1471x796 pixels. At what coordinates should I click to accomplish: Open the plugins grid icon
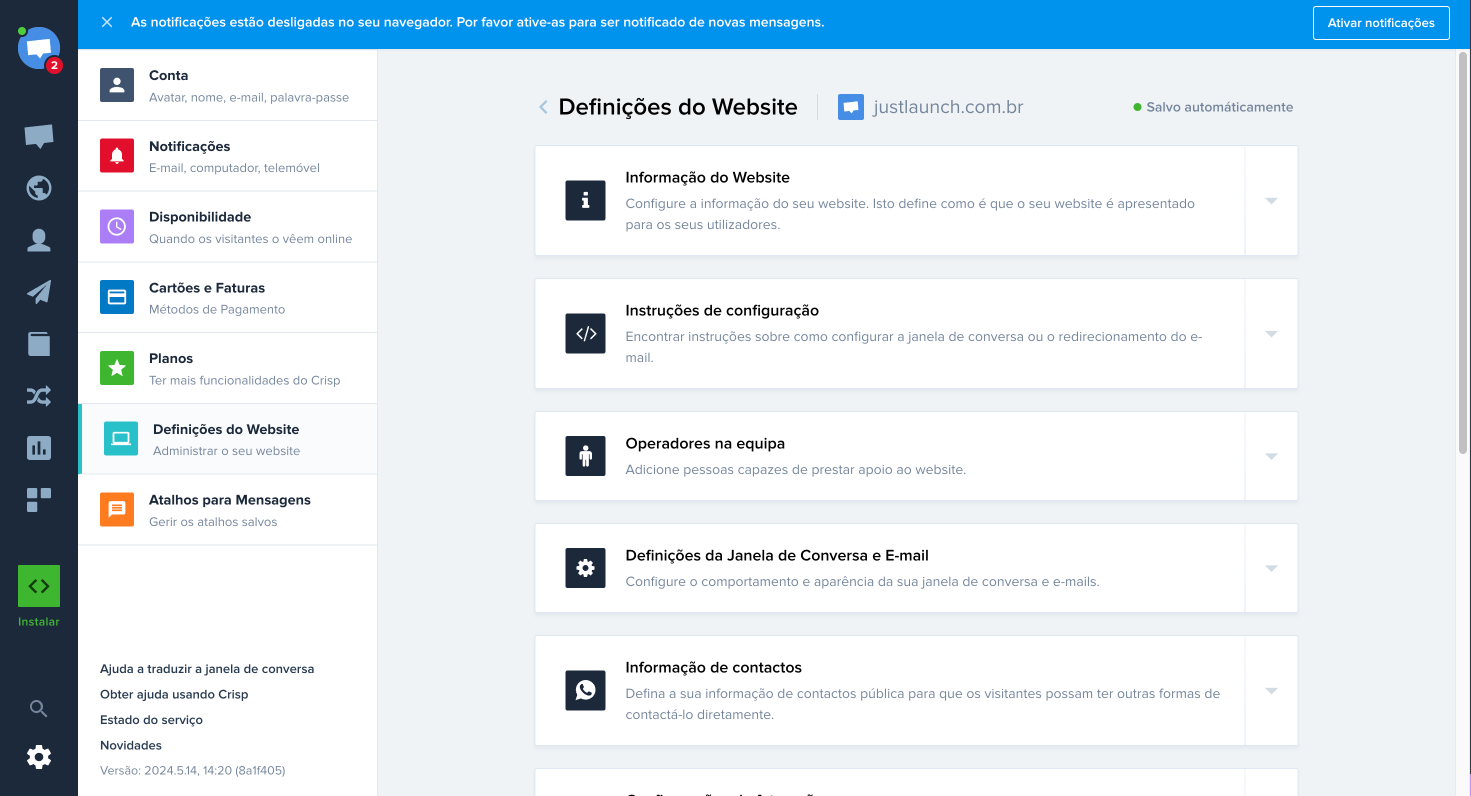(39, 500)
